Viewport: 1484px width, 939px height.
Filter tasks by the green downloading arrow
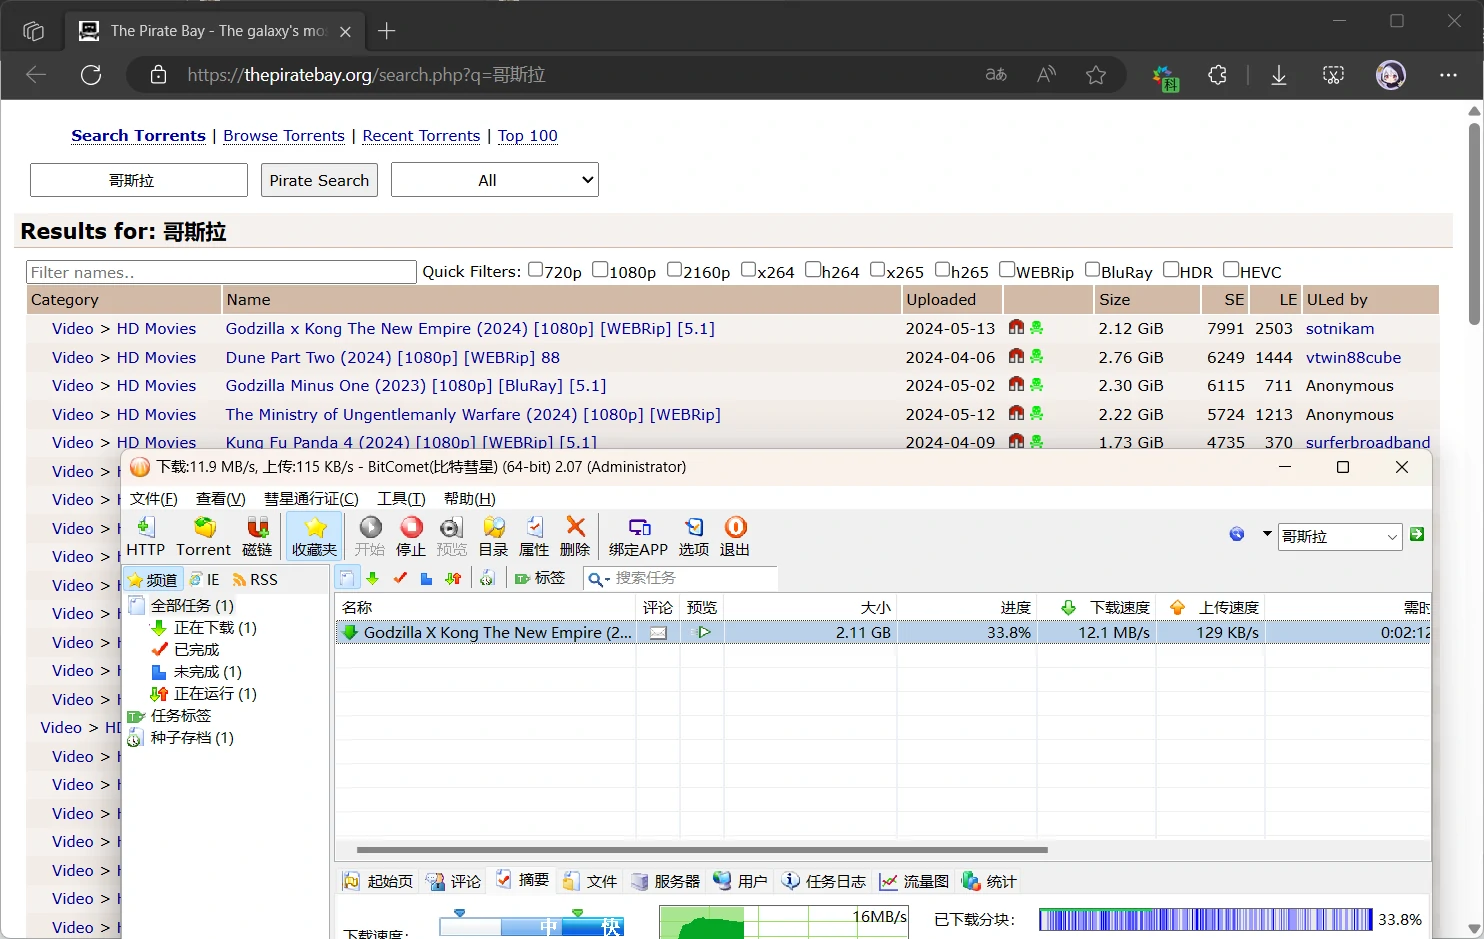373,578
